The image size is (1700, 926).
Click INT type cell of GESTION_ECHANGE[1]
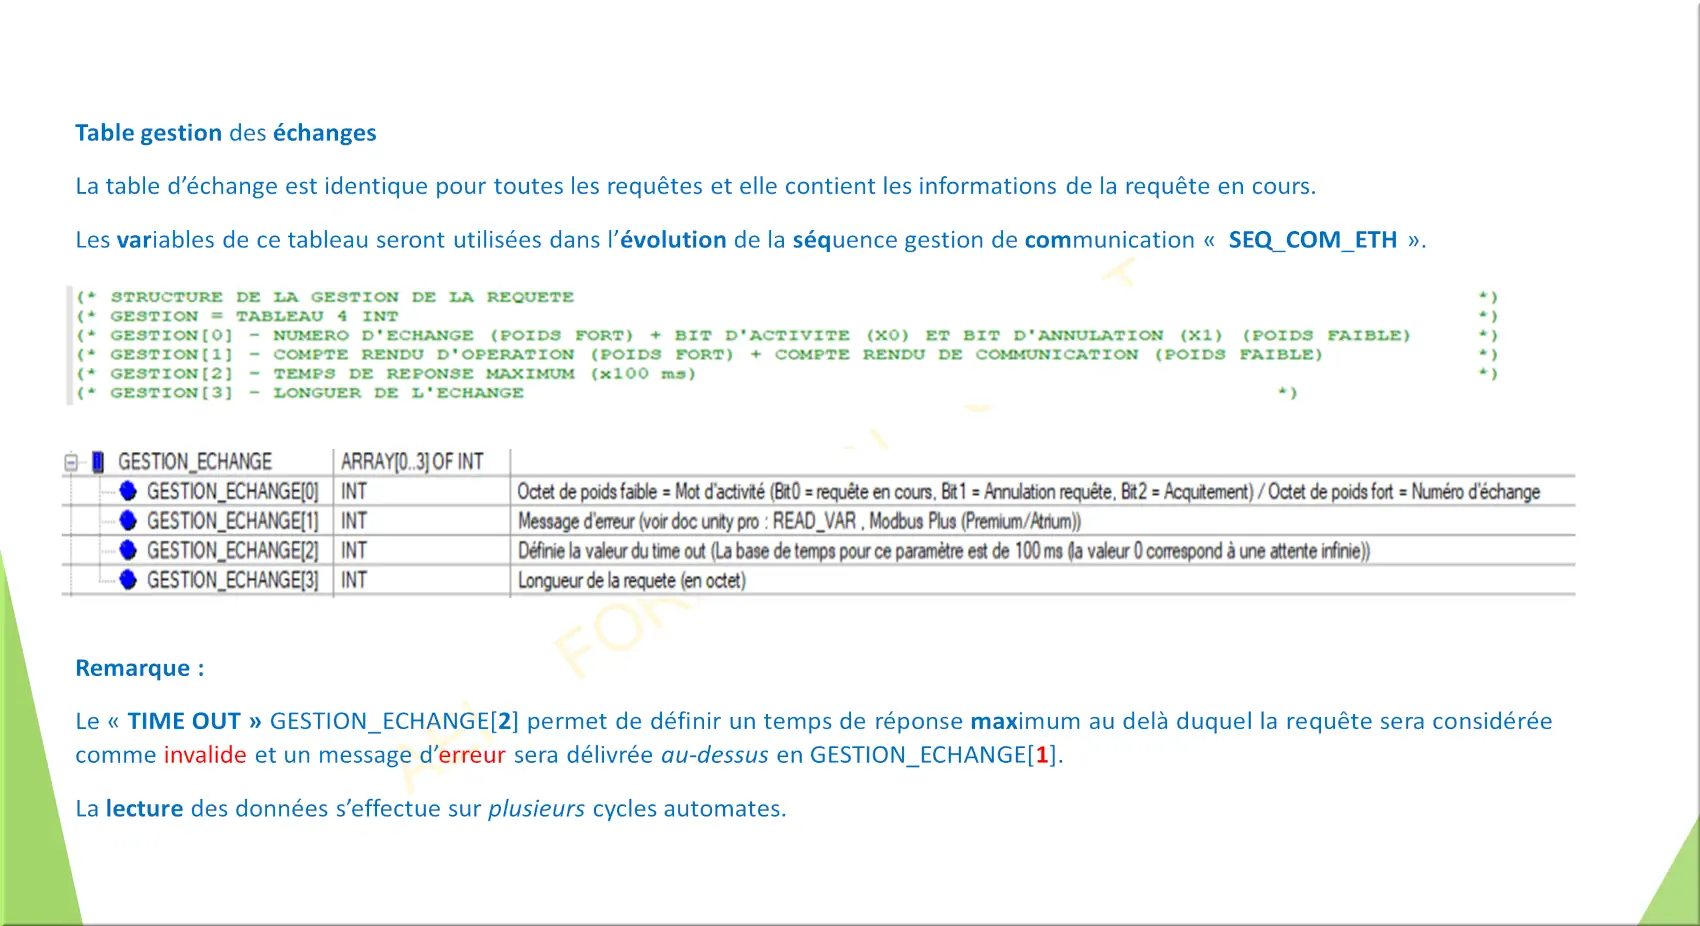click(354, 521)
